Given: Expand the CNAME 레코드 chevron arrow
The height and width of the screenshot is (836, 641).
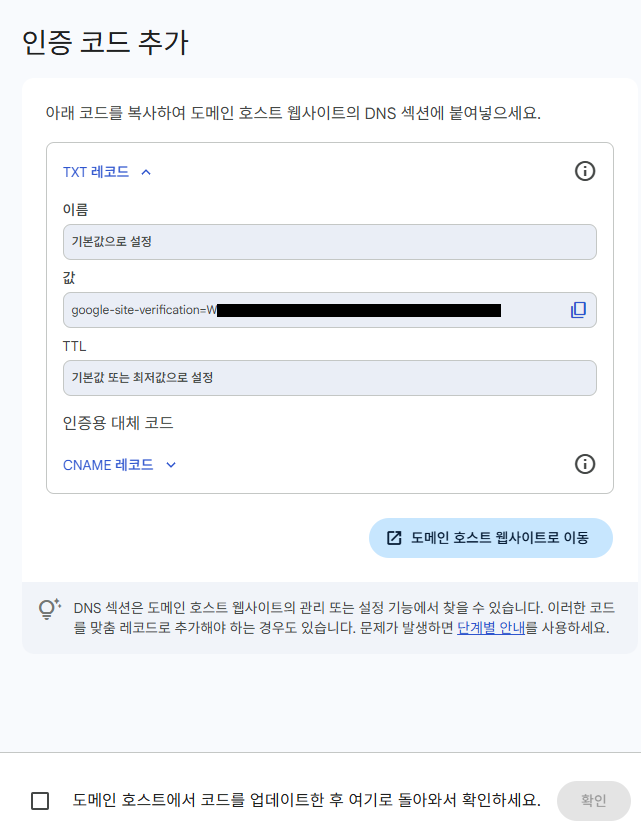Looking at the screenshot, I should pyautogui.click(x=171, y=465).
